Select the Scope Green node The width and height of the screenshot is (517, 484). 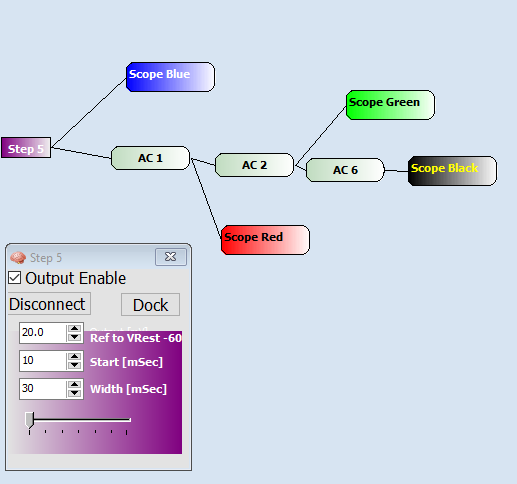tap(390, 105)
